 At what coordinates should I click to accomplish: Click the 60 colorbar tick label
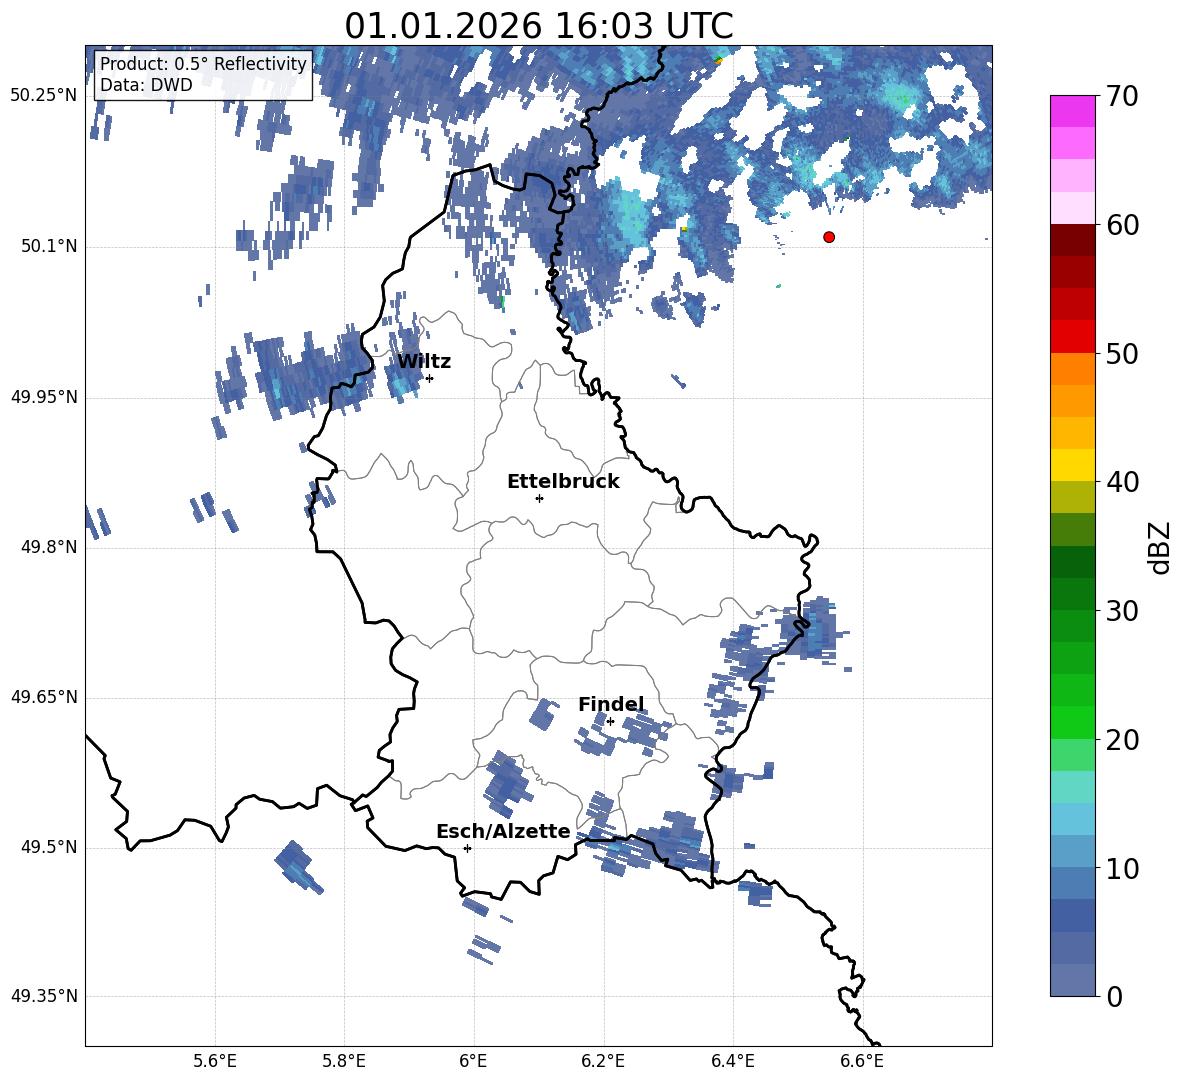click(x=1122, y=225)
